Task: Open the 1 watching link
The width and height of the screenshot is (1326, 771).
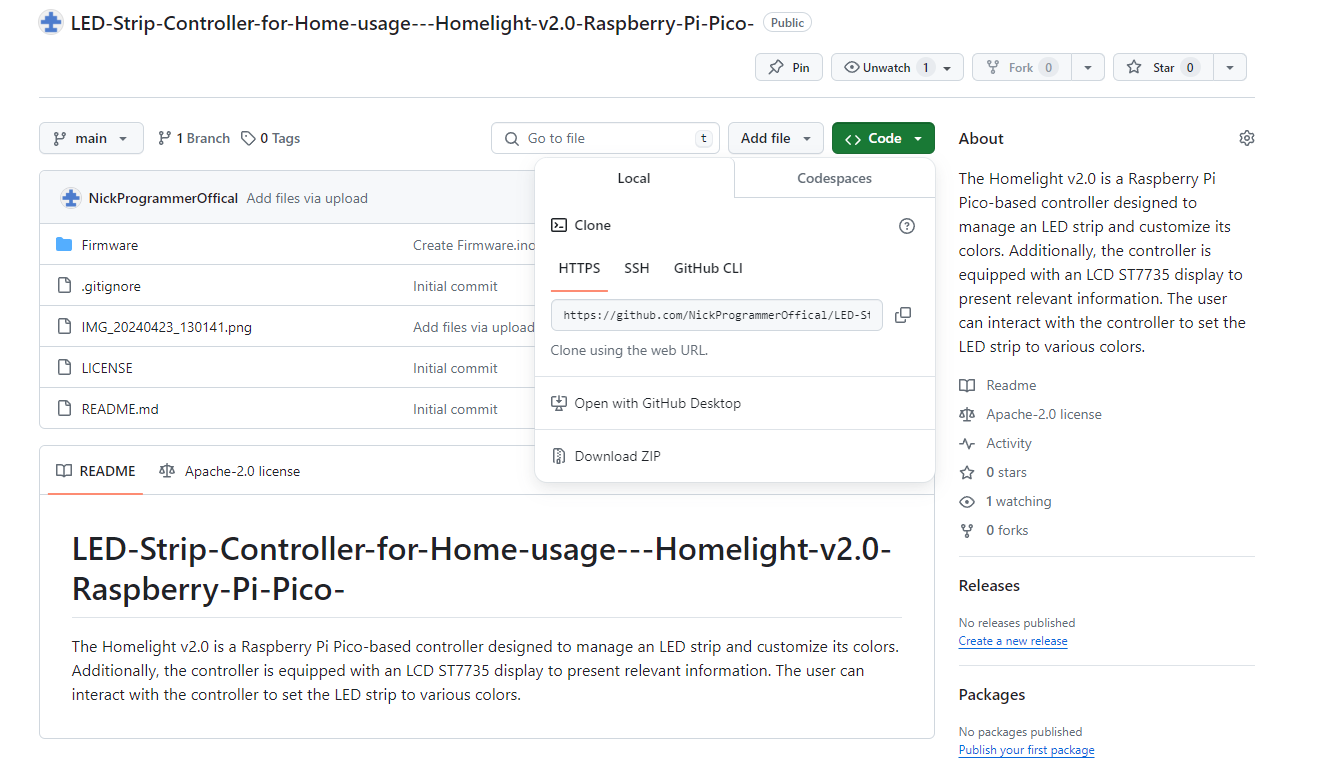Action: pos(1019,501)
